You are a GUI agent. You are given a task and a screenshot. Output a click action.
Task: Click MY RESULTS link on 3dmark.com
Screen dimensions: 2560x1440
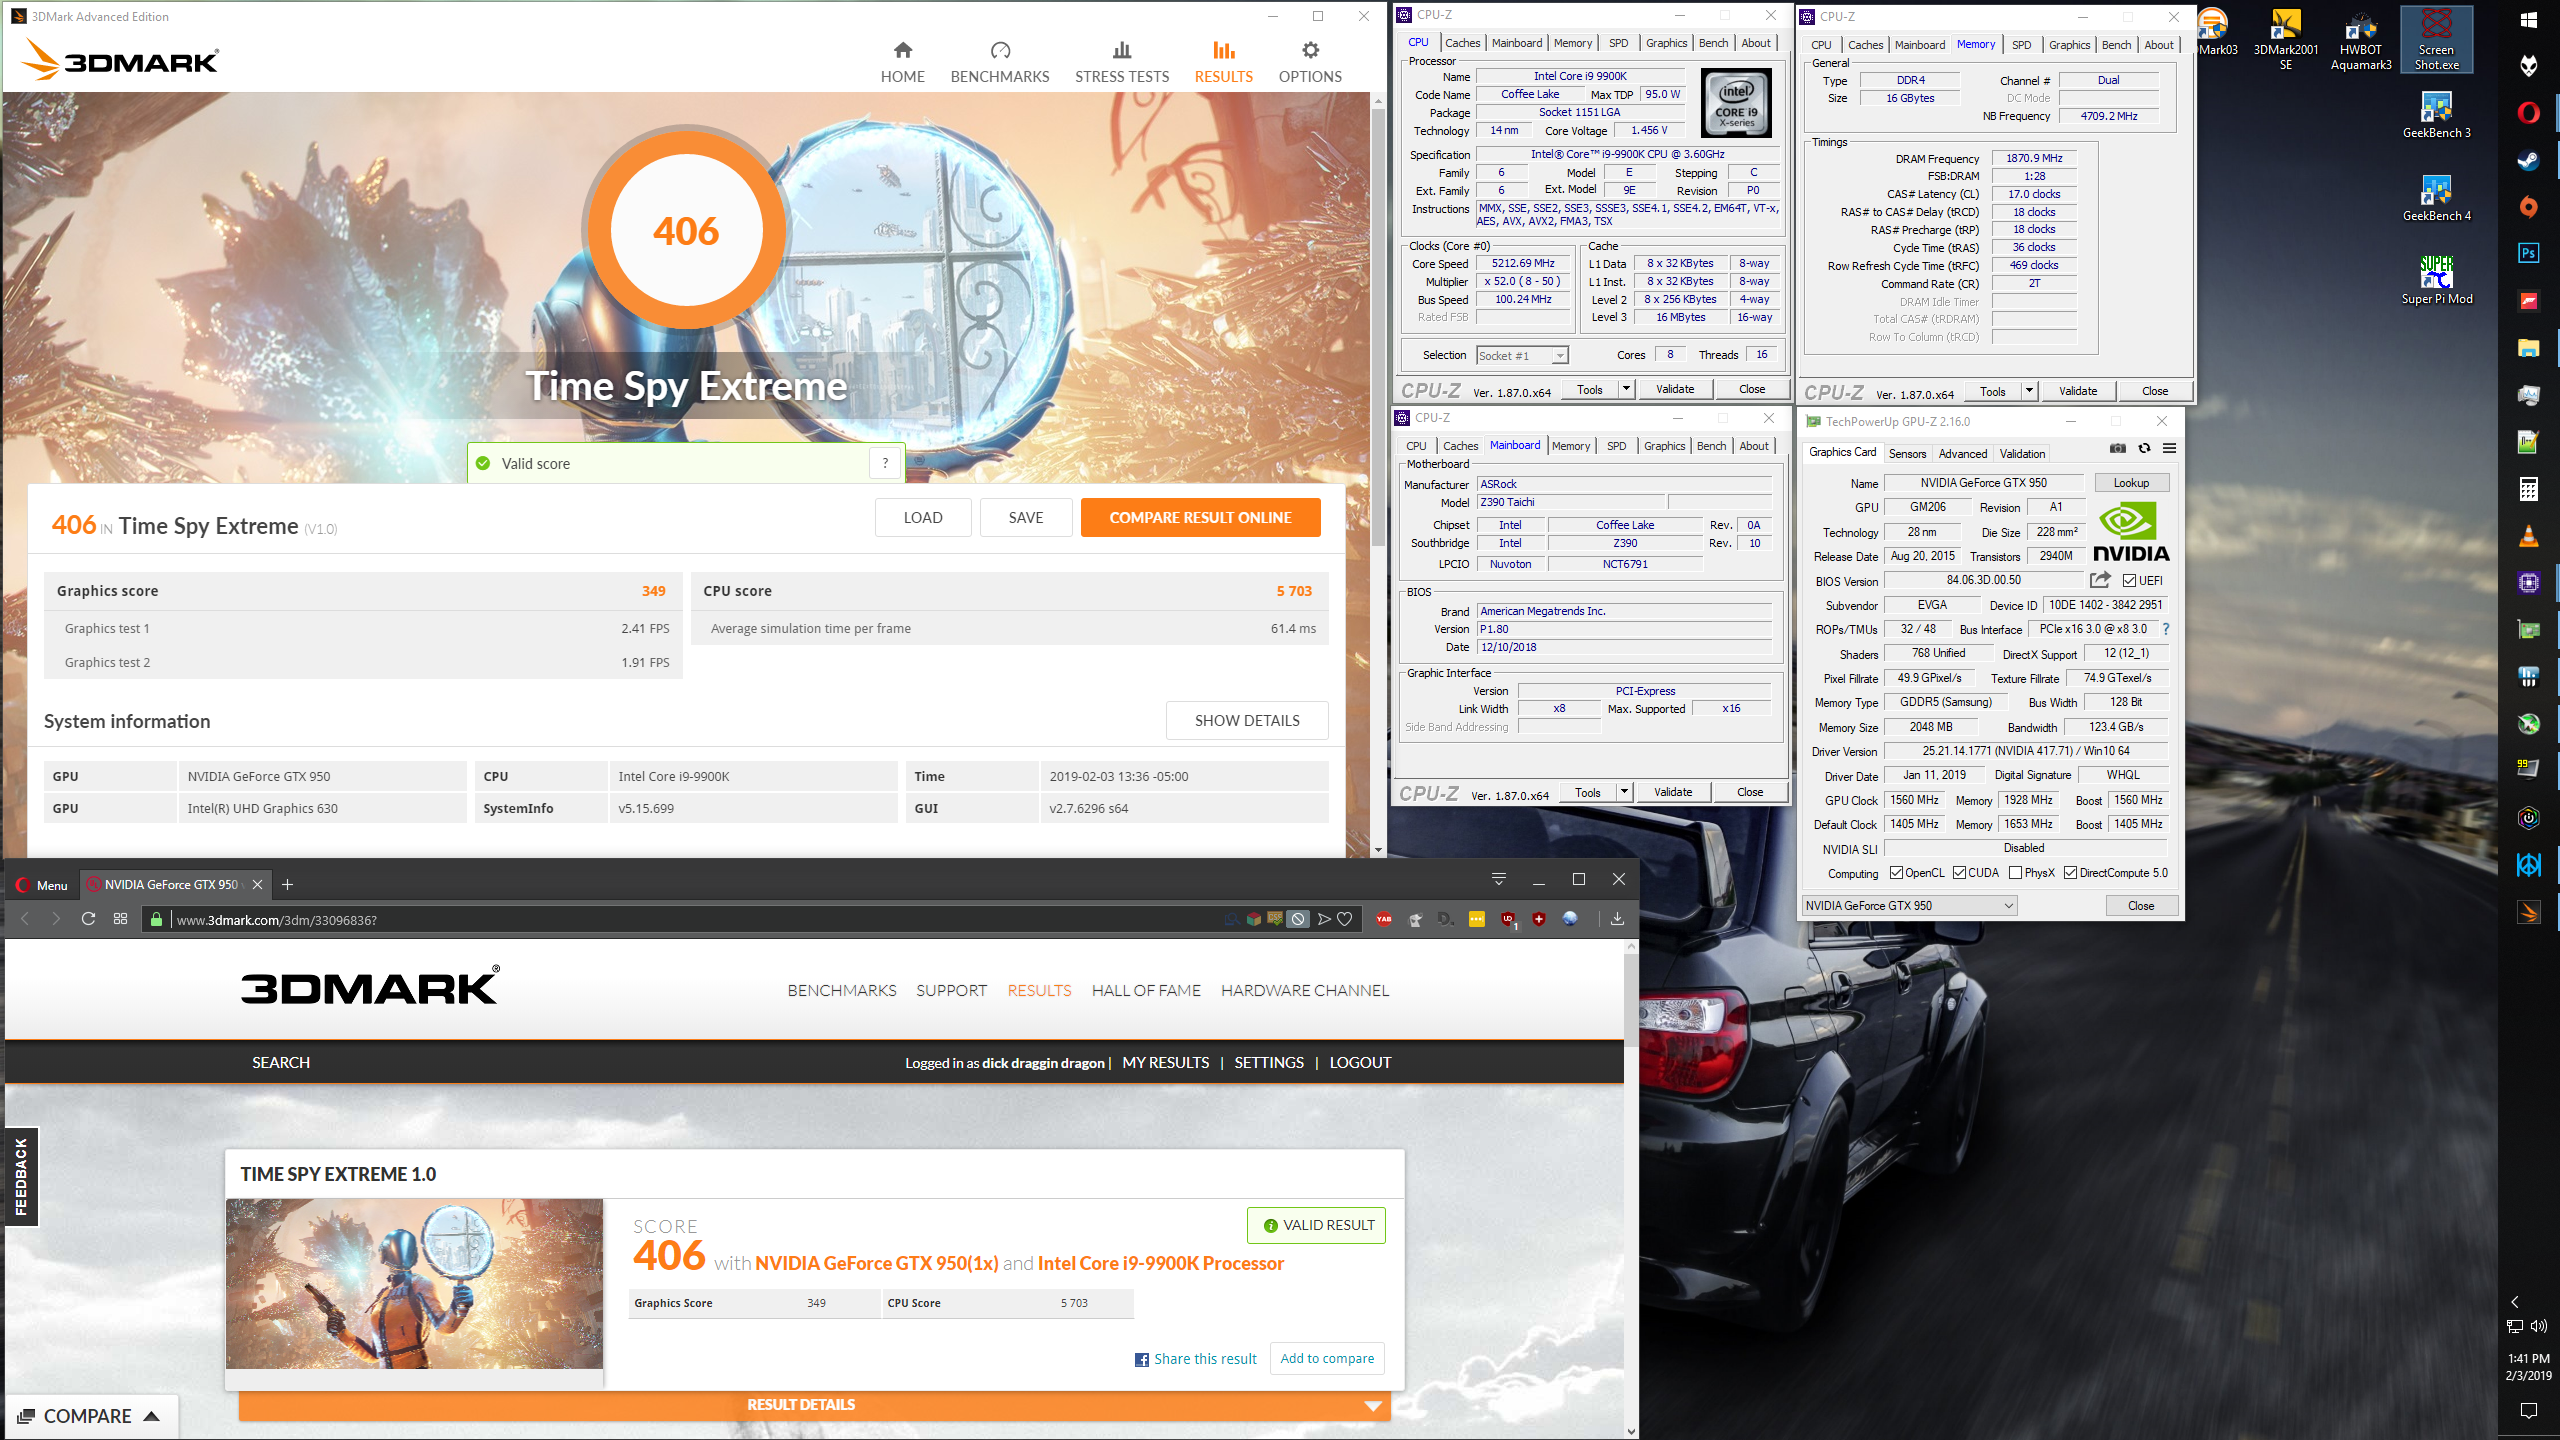coord(1165,1062)
